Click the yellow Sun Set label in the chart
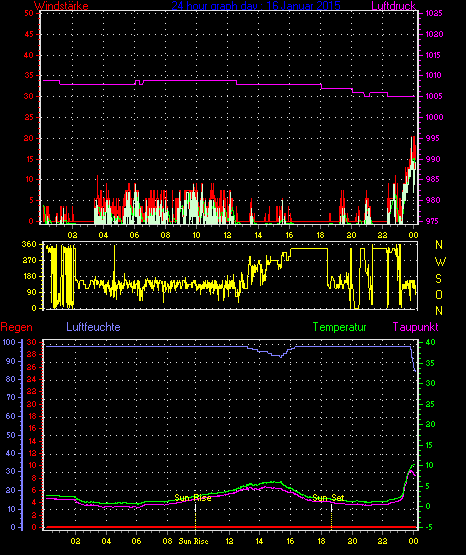Viewport: 466px width, 555px height. 328,498
